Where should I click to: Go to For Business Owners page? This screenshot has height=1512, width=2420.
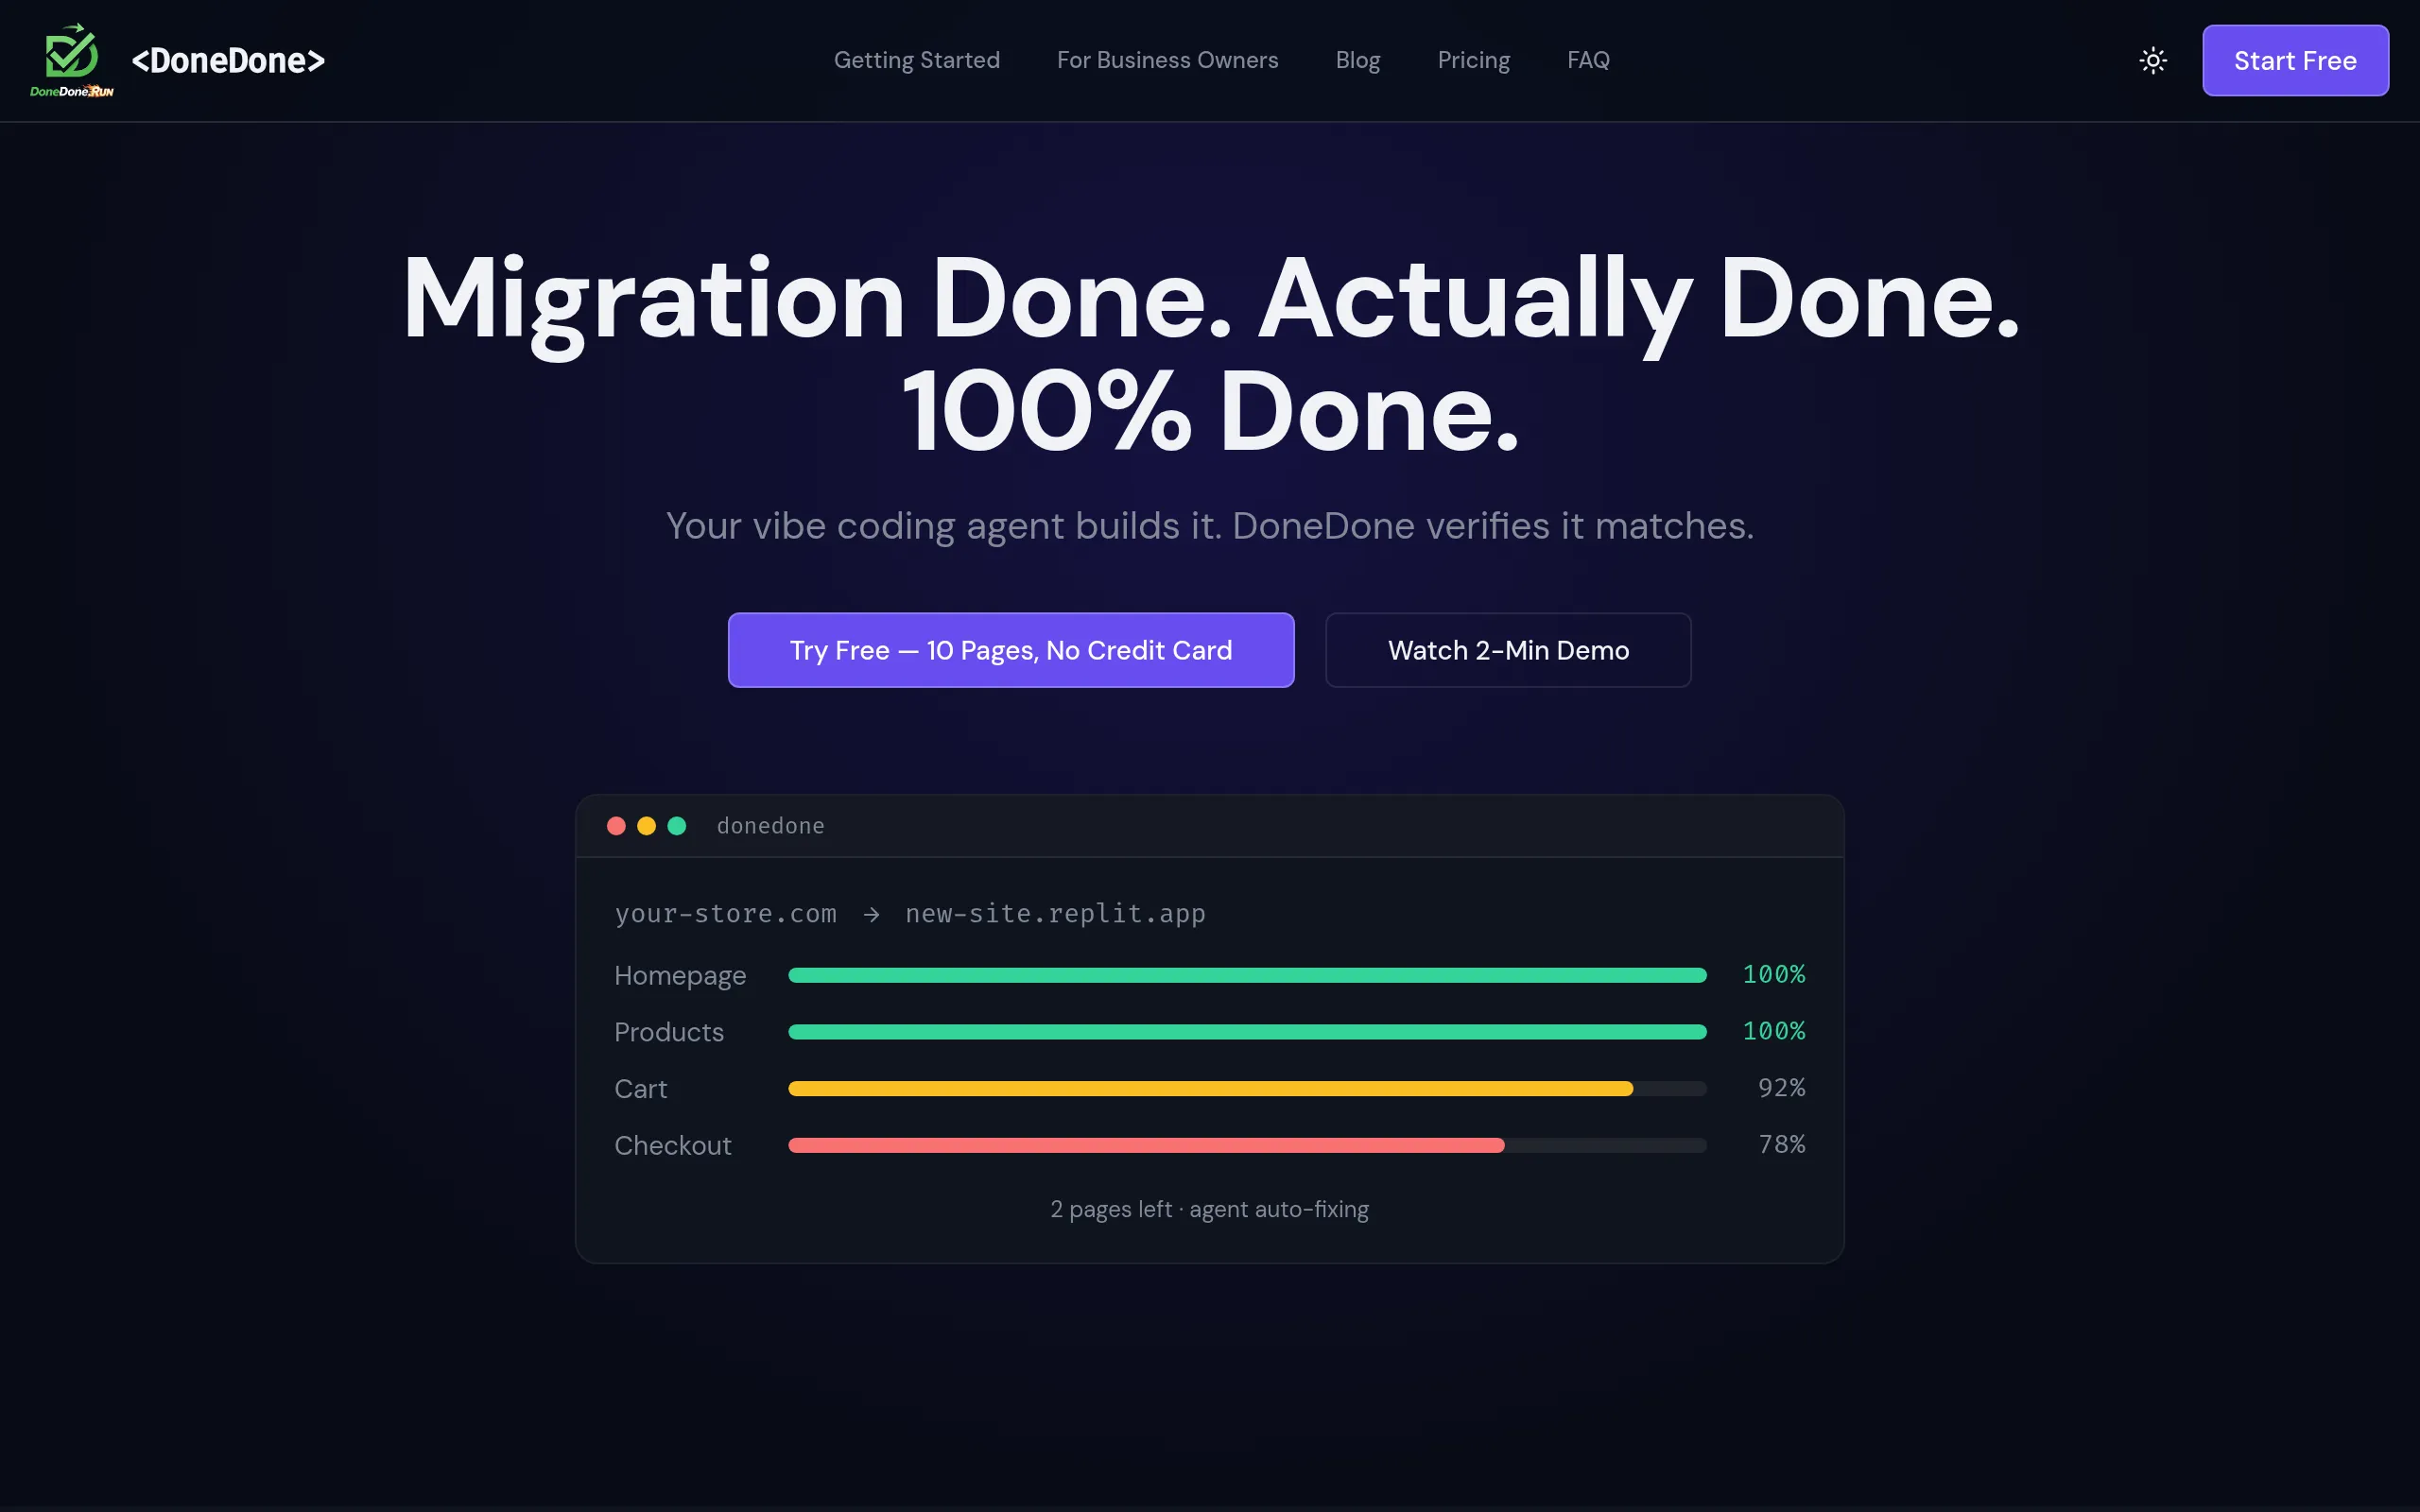tap(1167, 60)
